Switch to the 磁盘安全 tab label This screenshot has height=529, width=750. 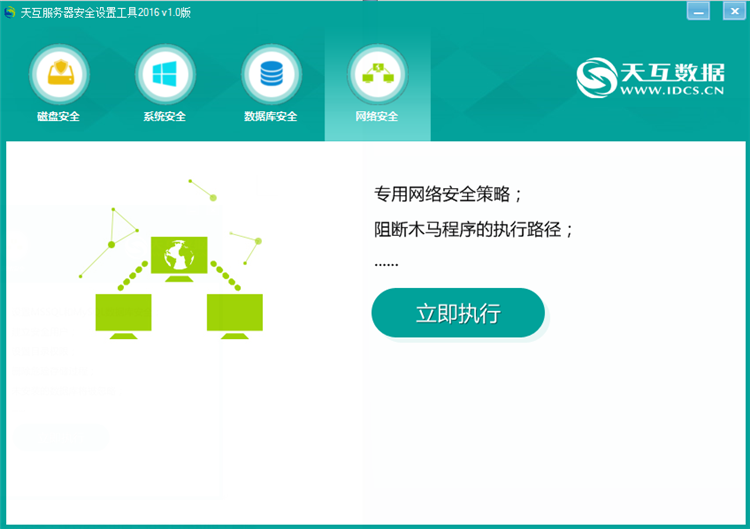click(58, 116)
